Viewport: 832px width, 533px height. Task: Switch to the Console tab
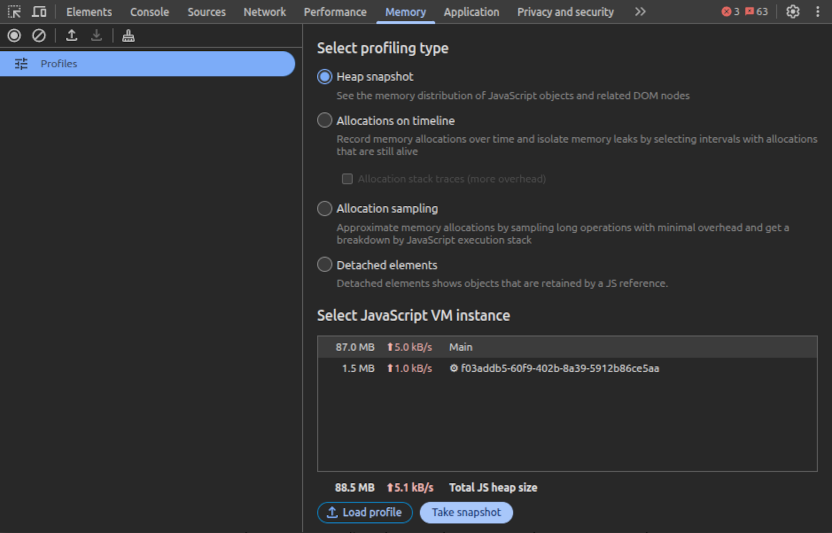[x=150, y=12]
